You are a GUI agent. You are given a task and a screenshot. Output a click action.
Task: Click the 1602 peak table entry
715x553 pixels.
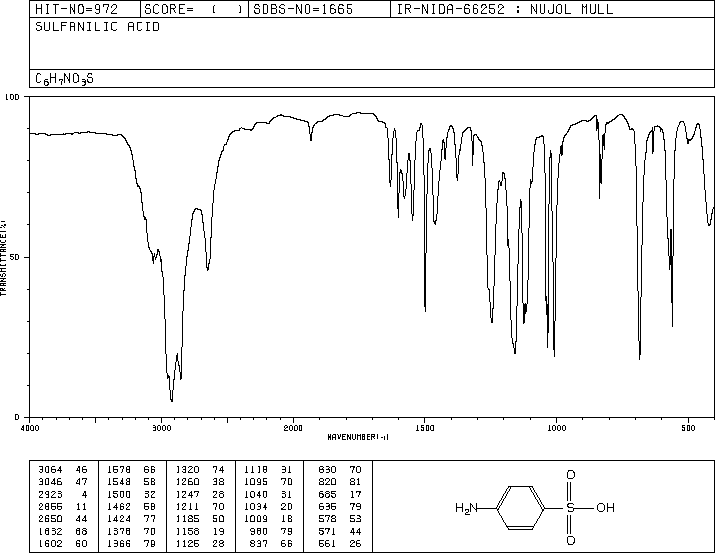point(63,543)
